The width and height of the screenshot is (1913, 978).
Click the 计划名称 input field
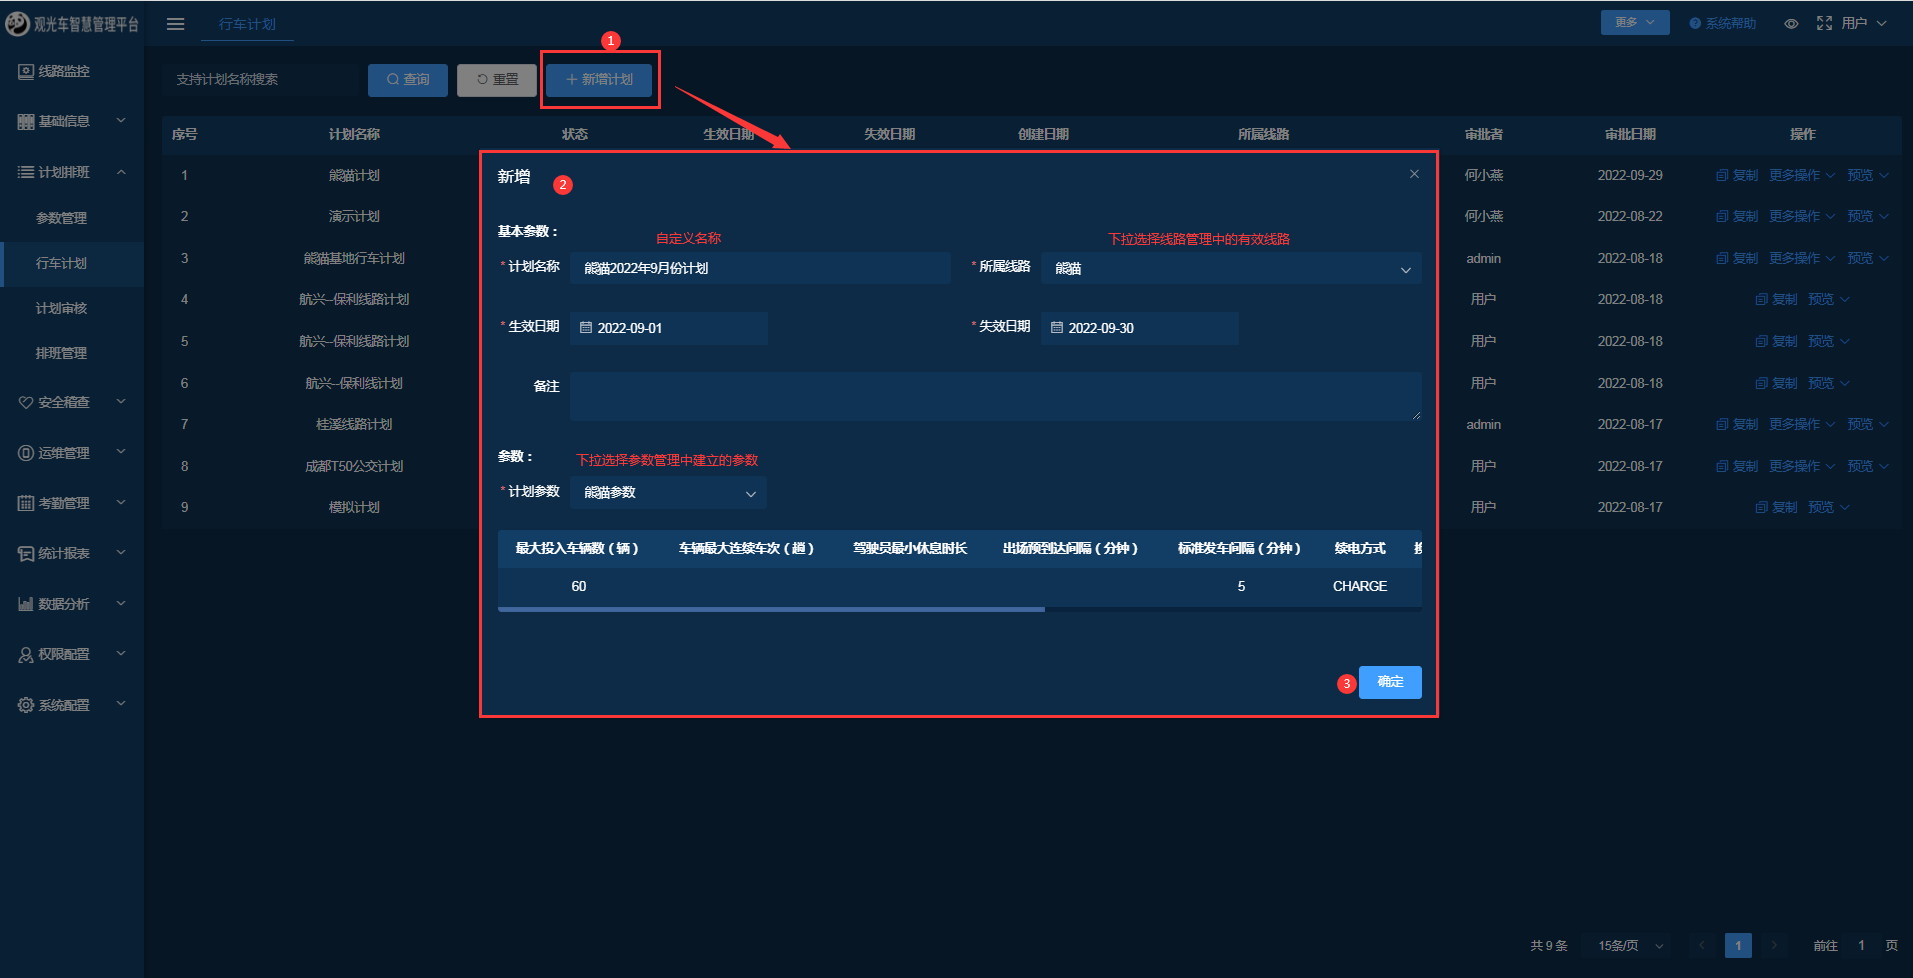760,268
